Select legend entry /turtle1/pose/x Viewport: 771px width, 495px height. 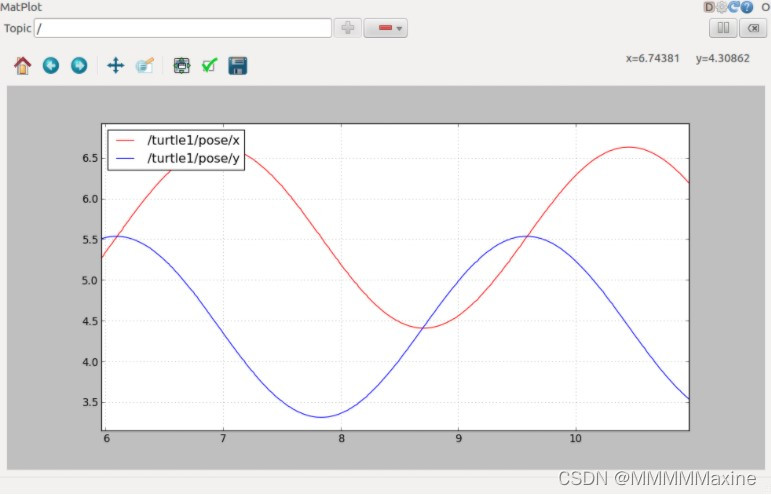point(193,140)
